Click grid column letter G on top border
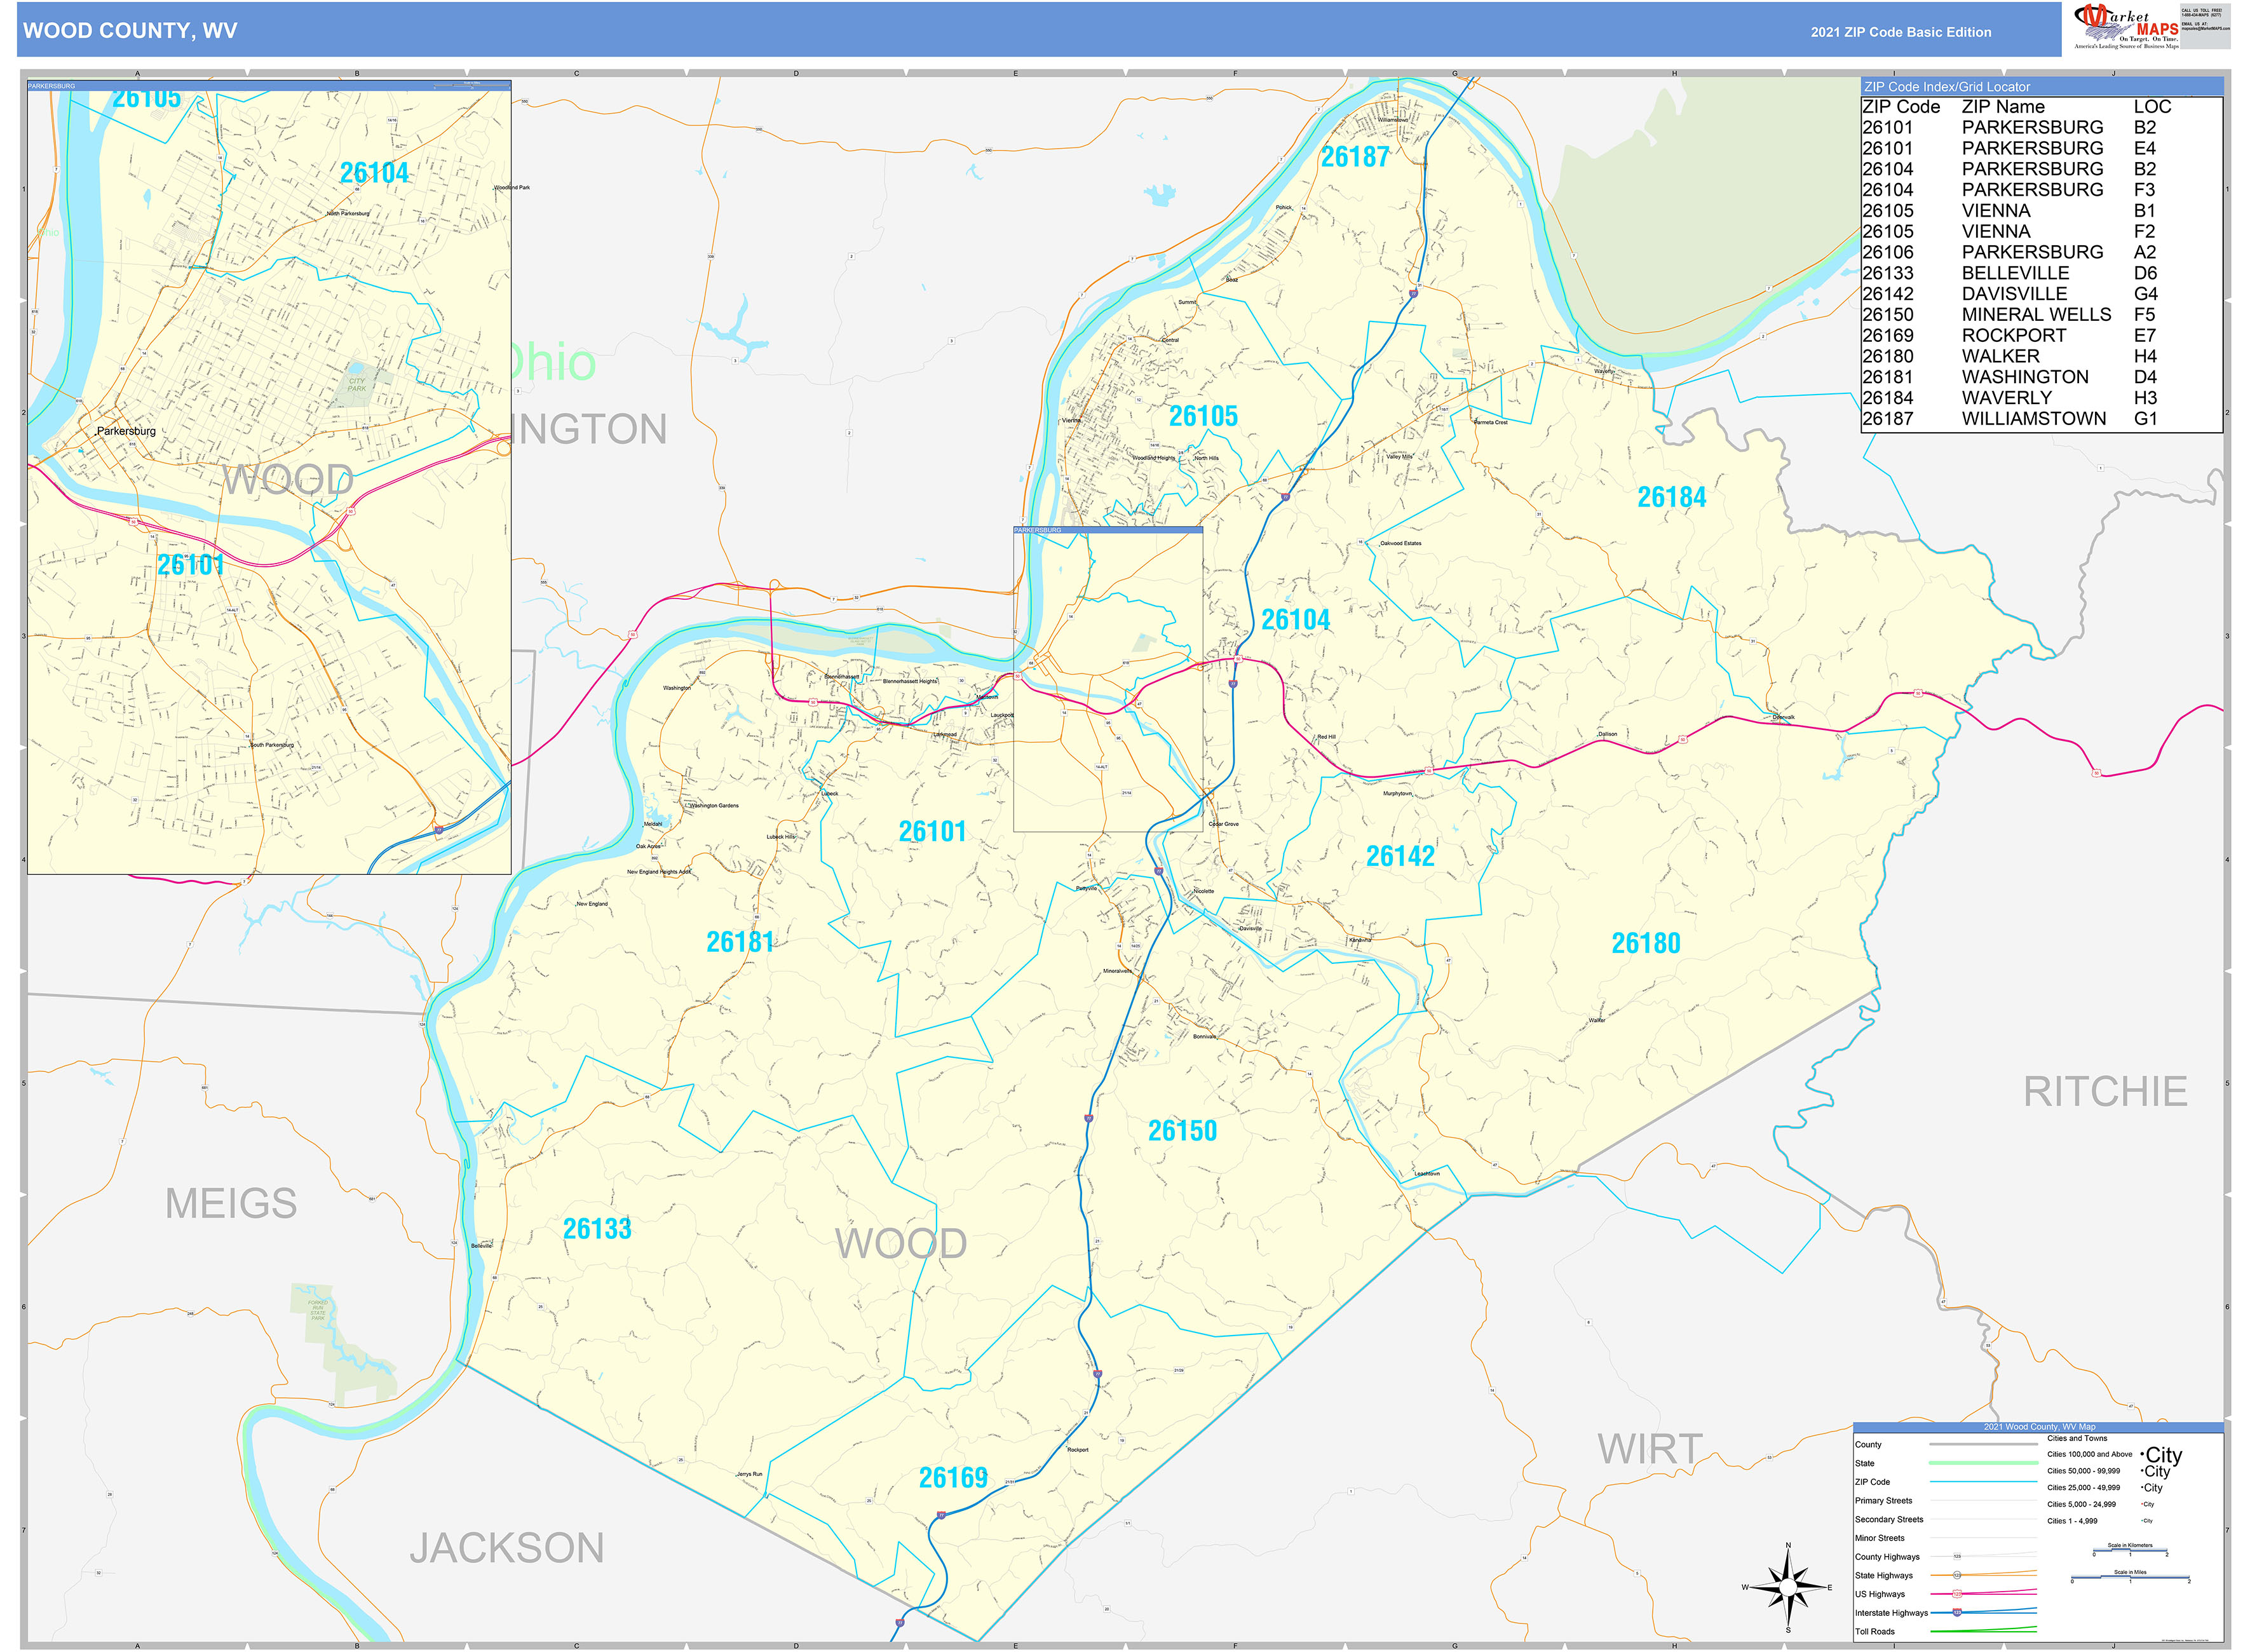This screenshot has height=1652, width=2250. (1453, 72)
